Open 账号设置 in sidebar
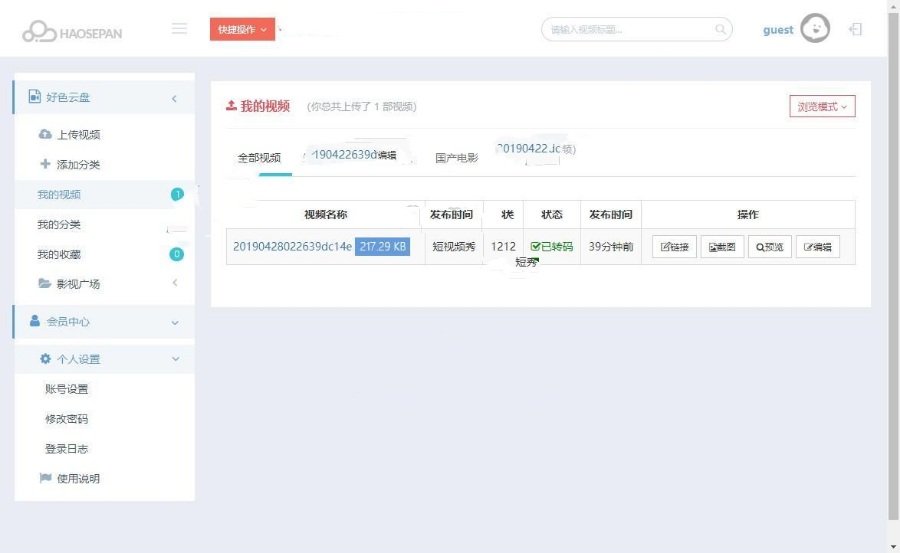The height and width of the screenshot is (553, 900). tap(67, 389)
